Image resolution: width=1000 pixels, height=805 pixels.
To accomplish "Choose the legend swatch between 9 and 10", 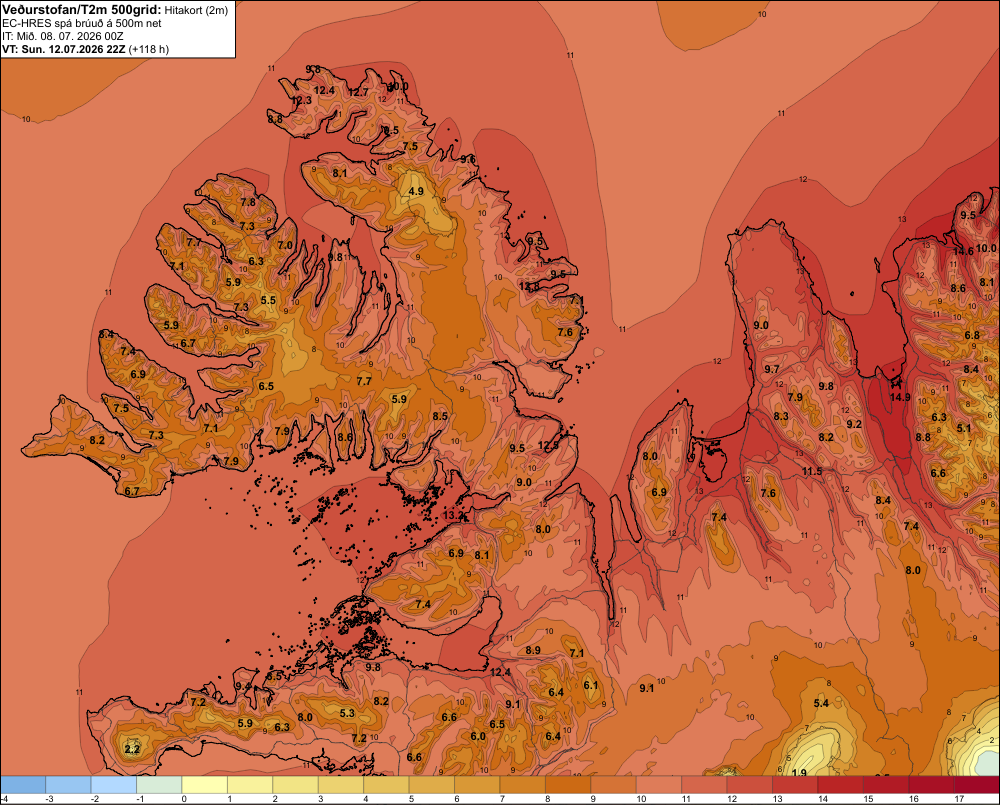I will point(614,785).
